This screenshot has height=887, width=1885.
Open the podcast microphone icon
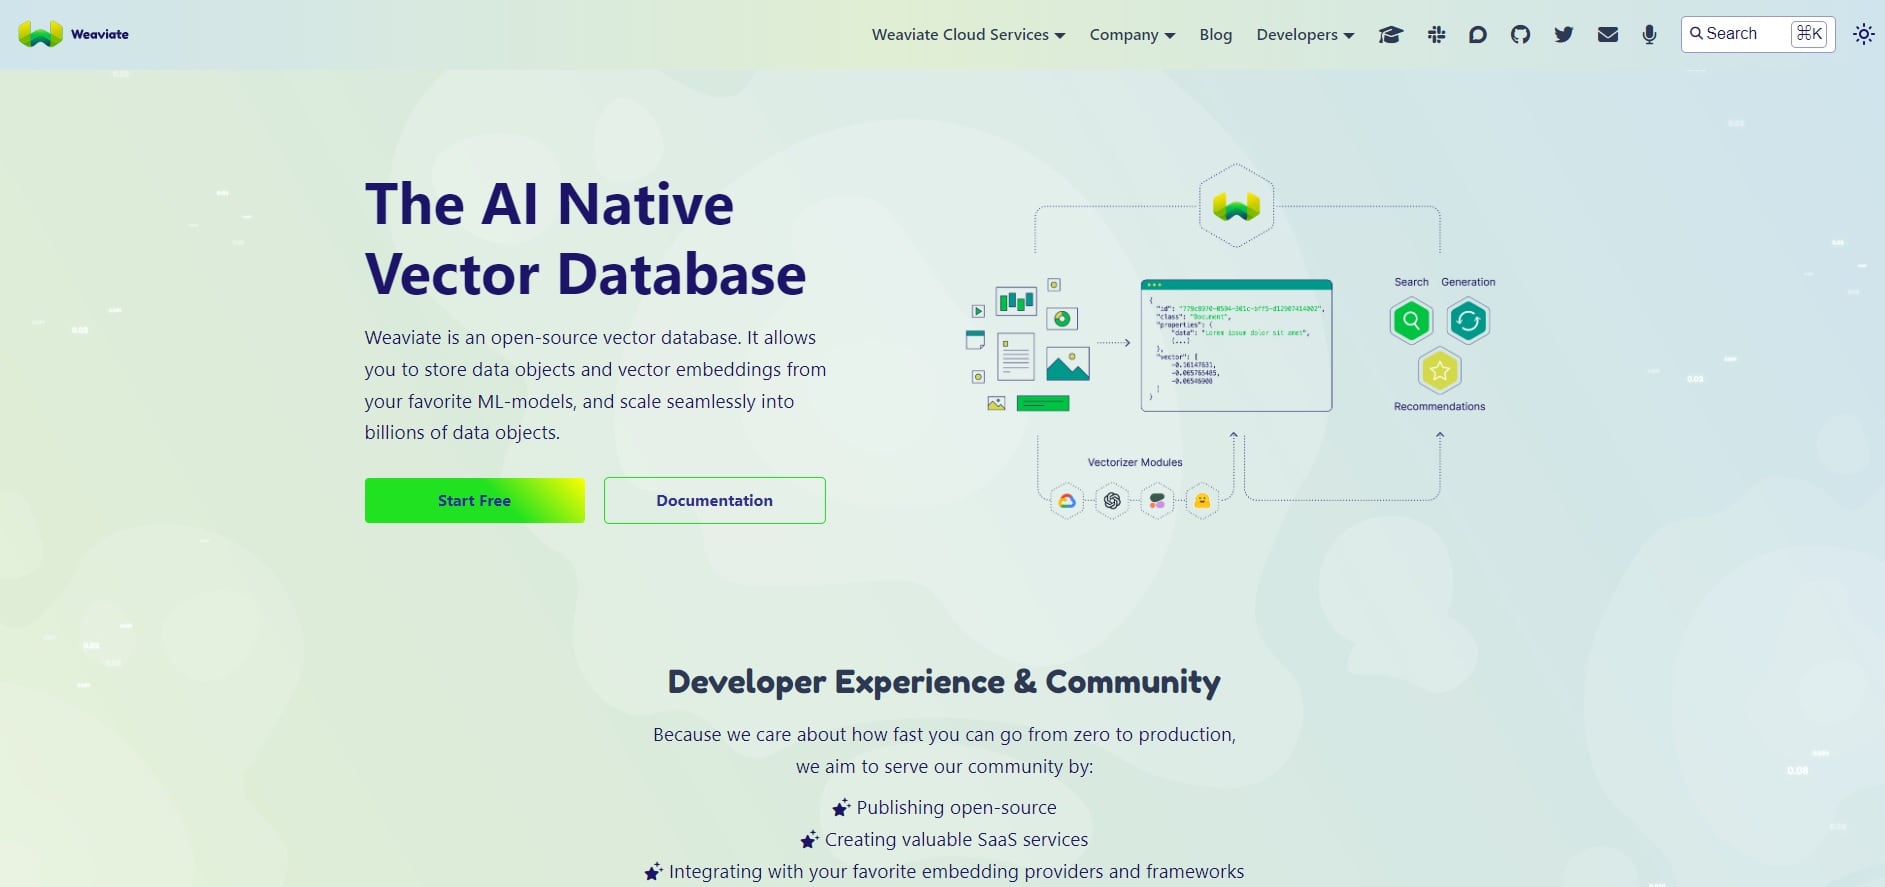(1649, 35)
